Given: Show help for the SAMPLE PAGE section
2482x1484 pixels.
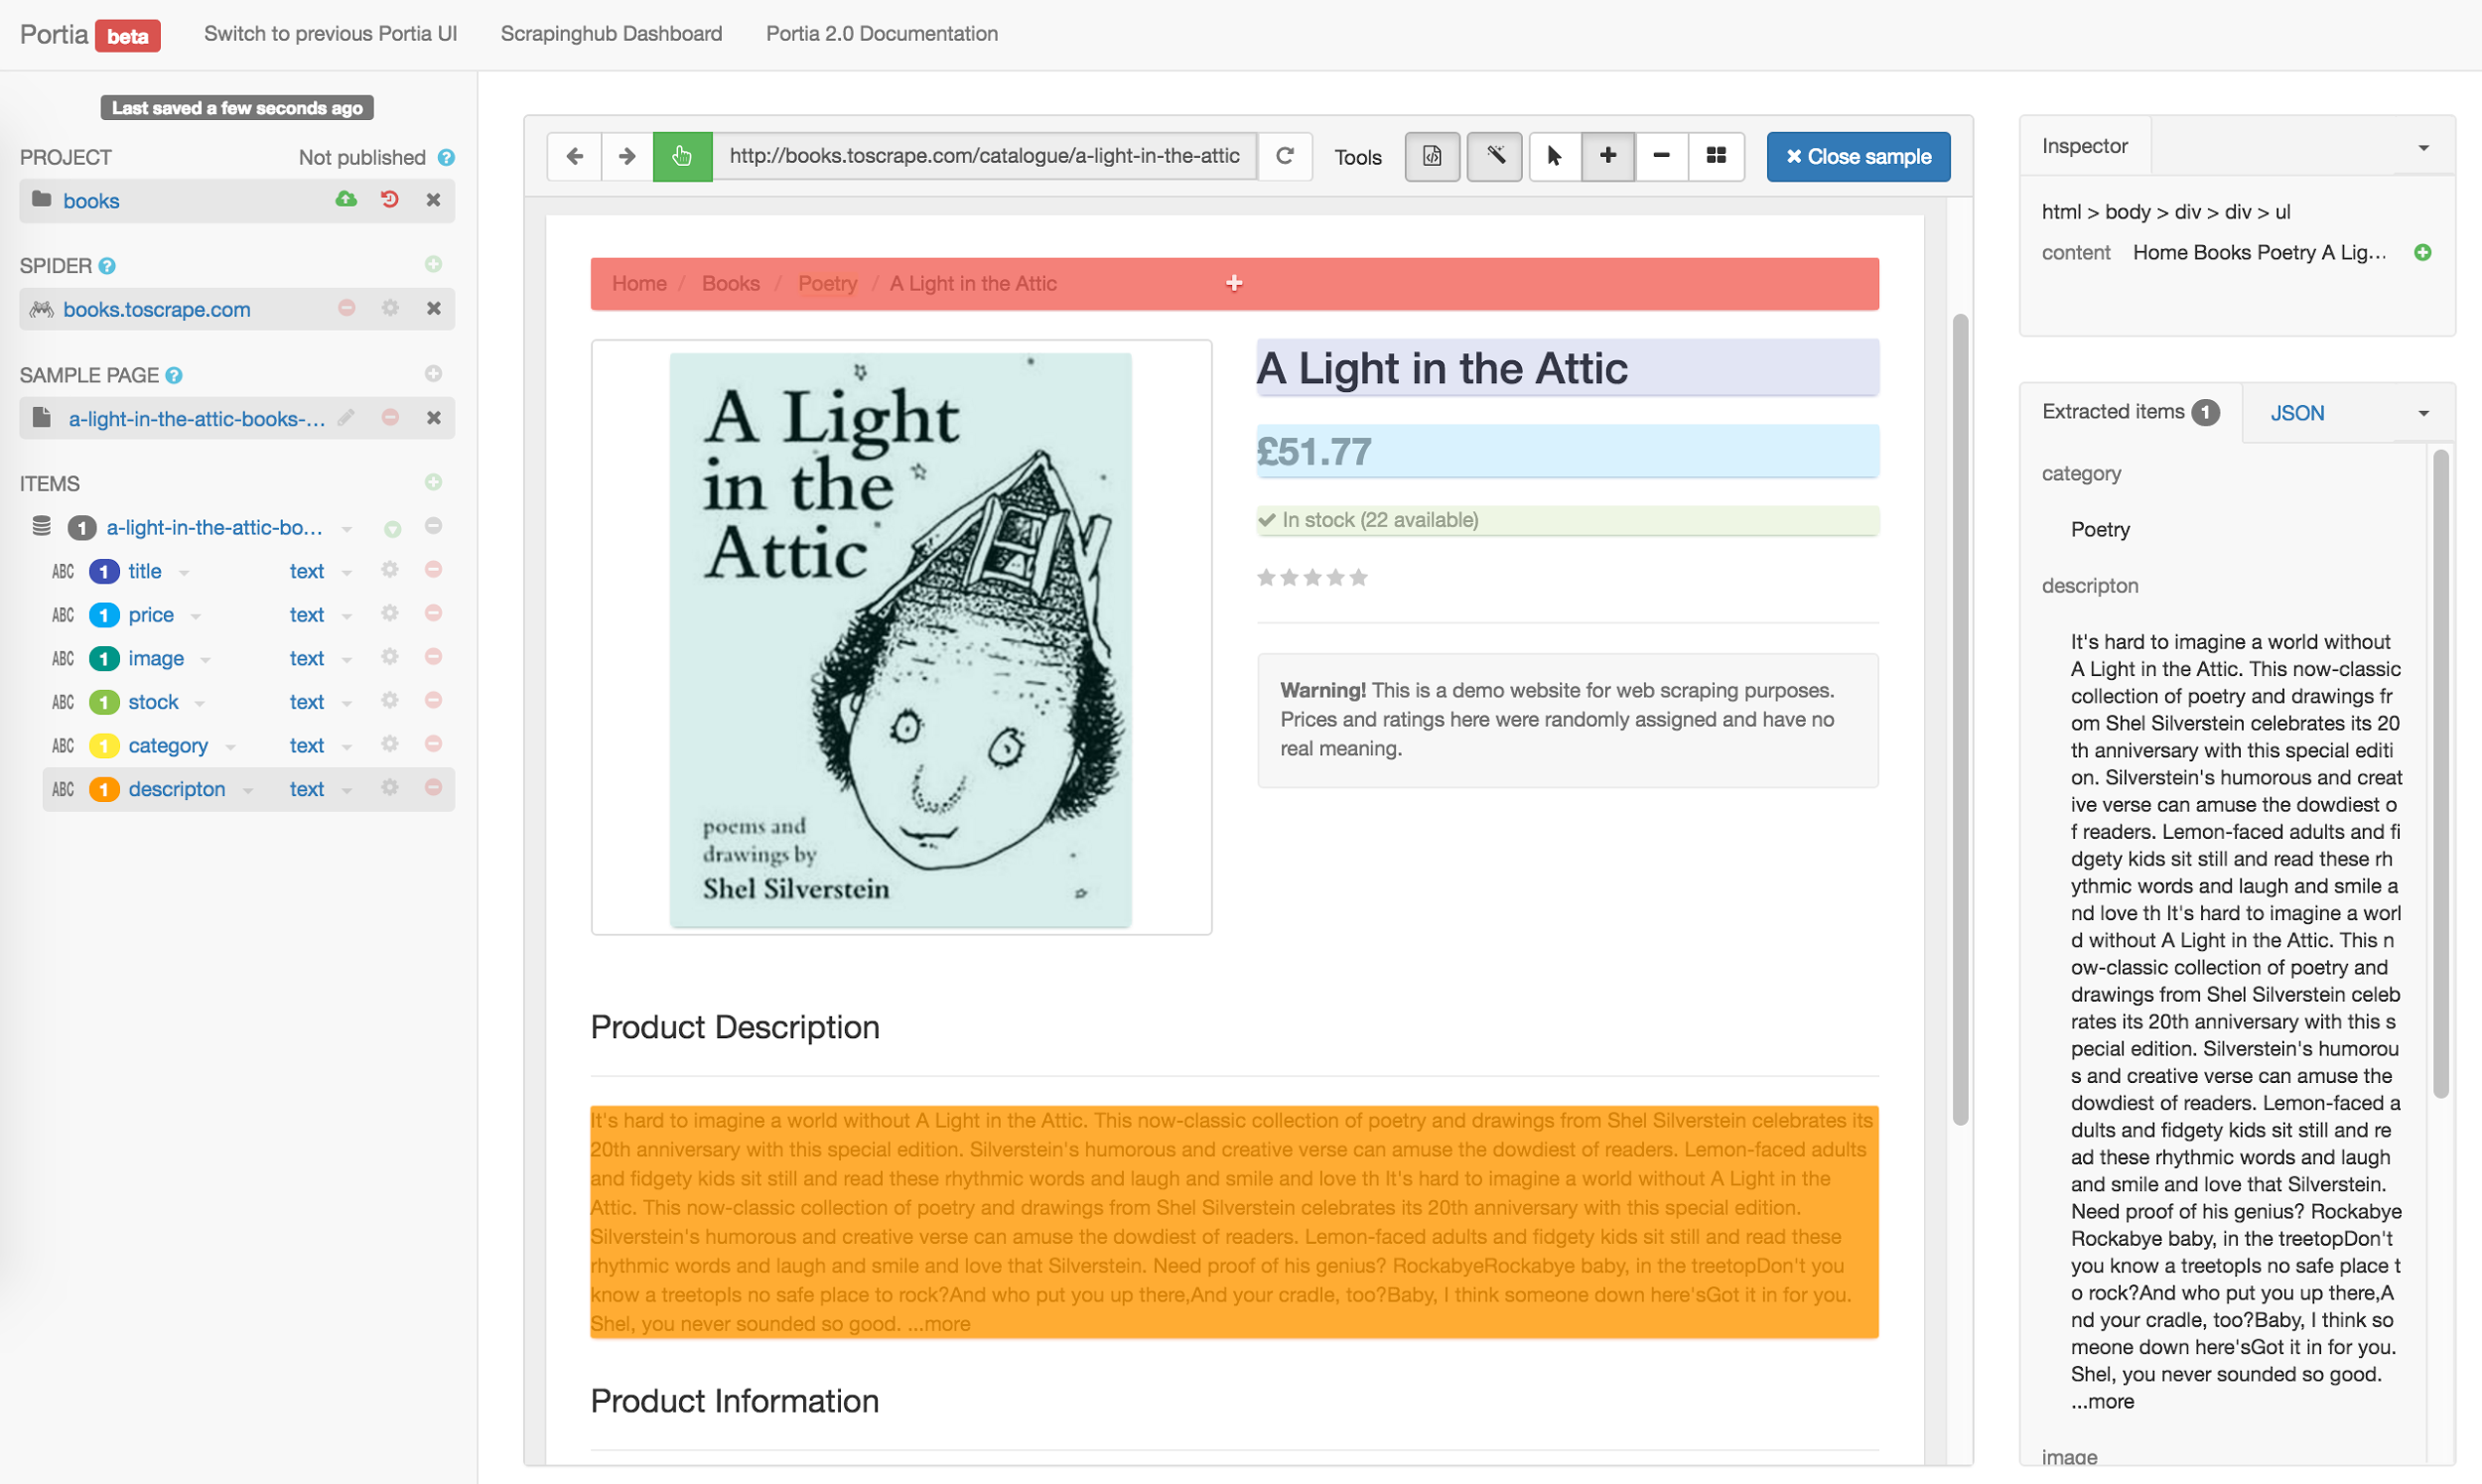Looking at the screenshot, I should (x=174, y=375).
